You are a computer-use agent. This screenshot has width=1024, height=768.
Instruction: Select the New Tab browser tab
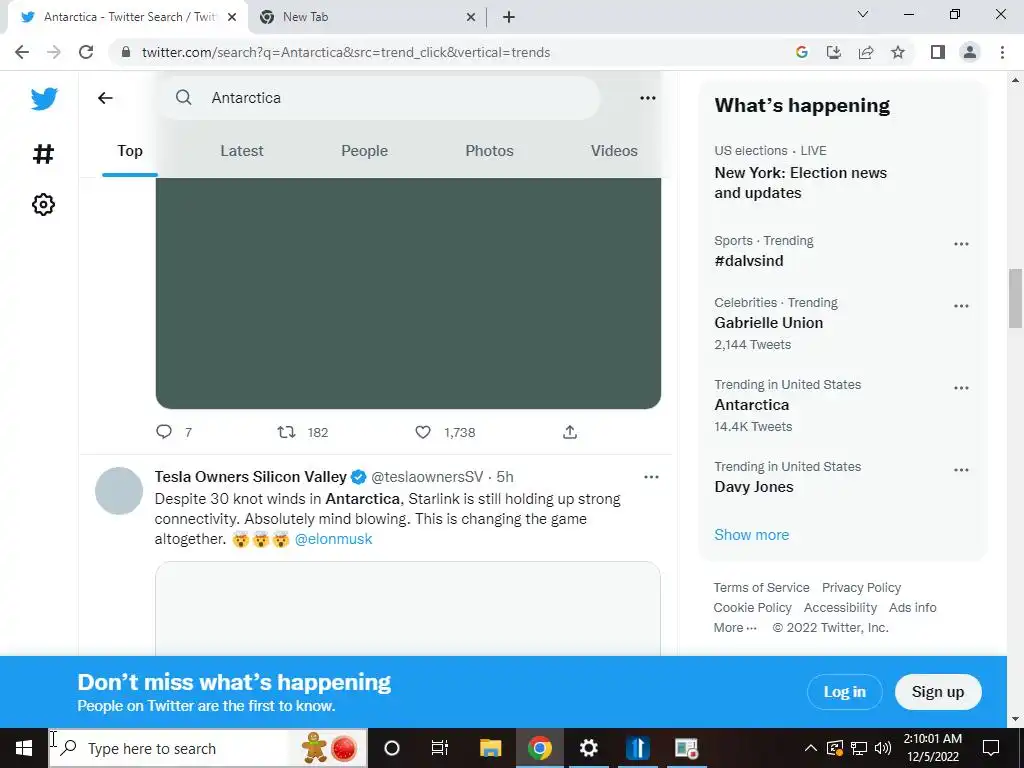click(x=368, y=17)
